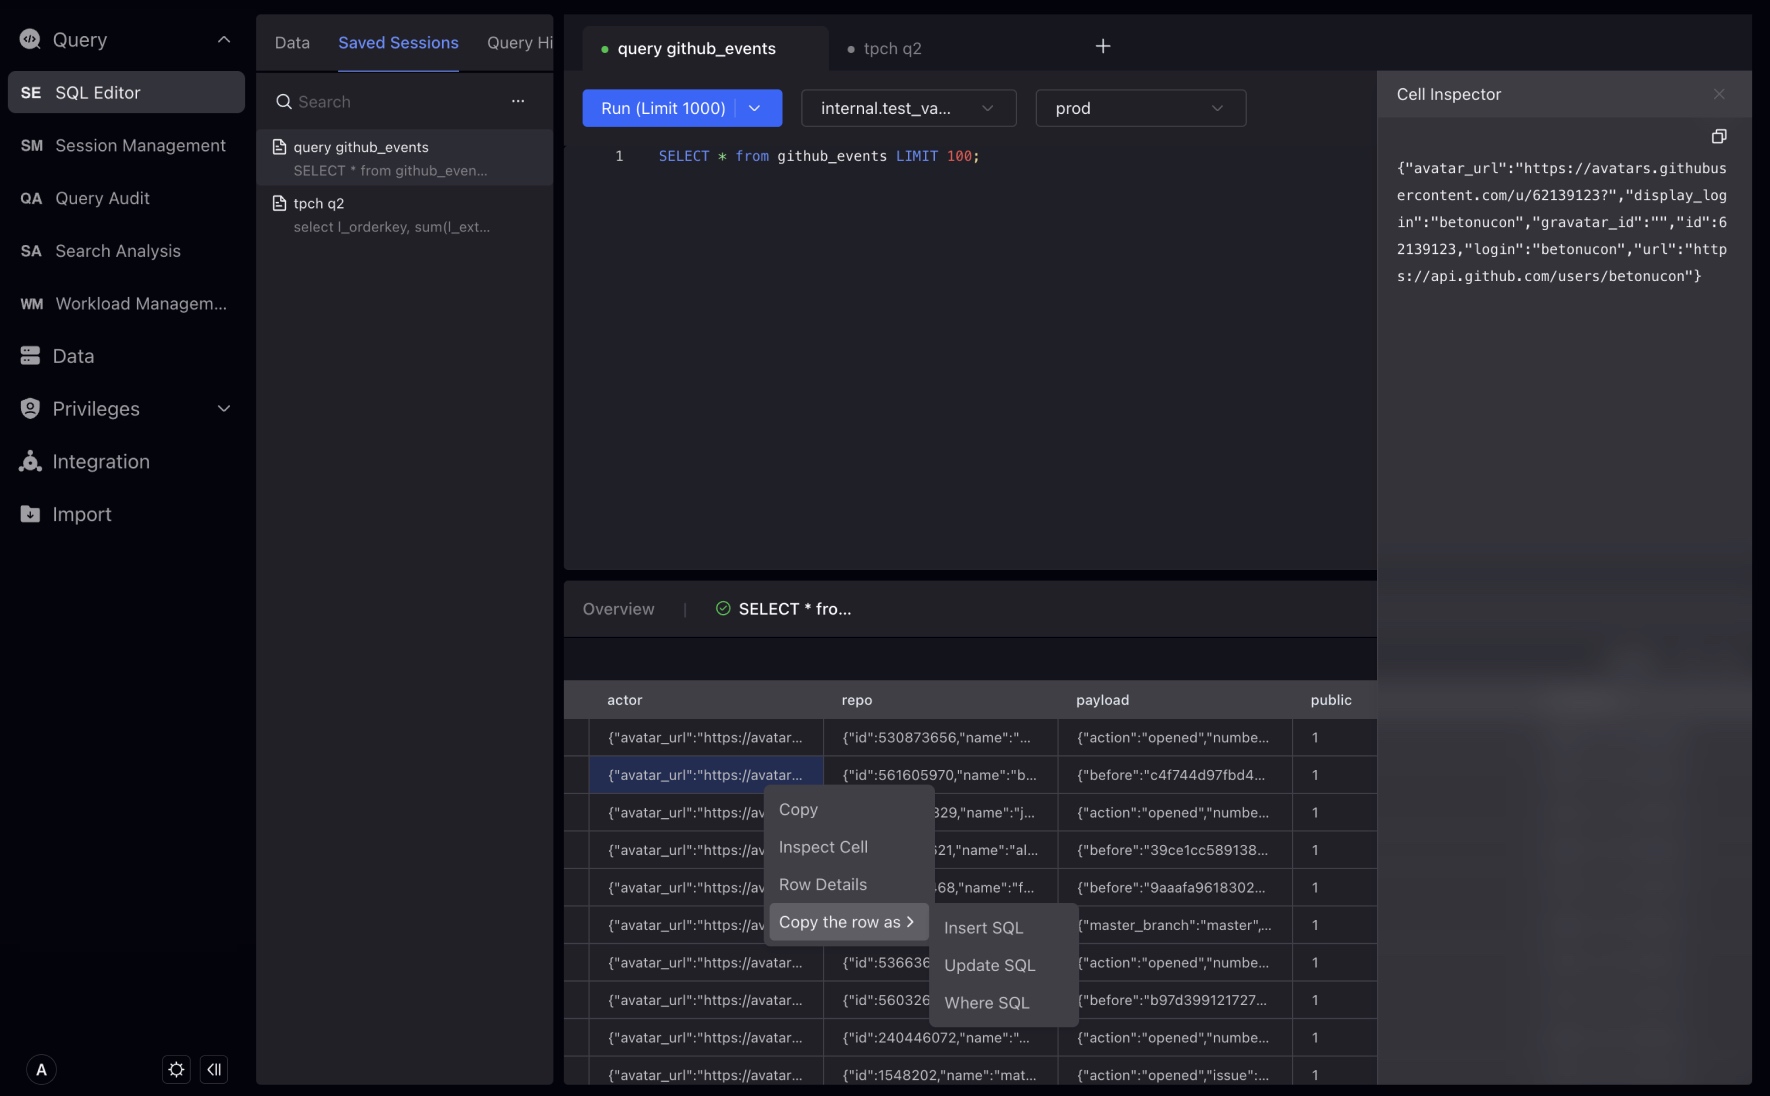Click the copy icon in Cell Inspector
The width and height of the screenshot is (1770, 1096).
pyautogui.click(x=1719, y=136)
